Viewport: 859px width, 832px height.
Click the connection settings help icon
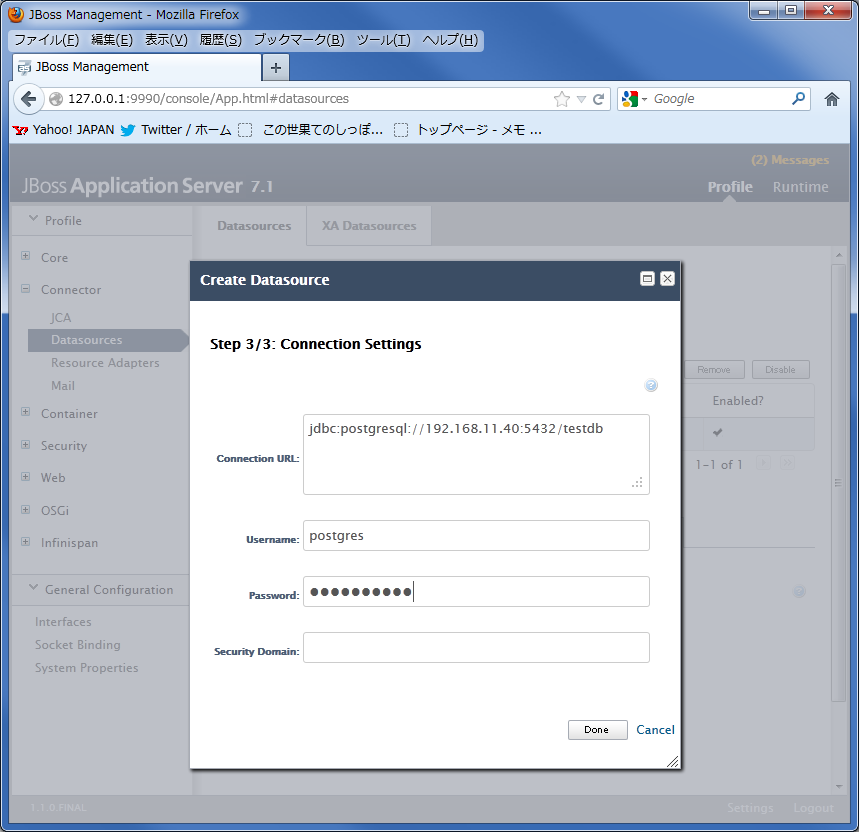point(651,385)
